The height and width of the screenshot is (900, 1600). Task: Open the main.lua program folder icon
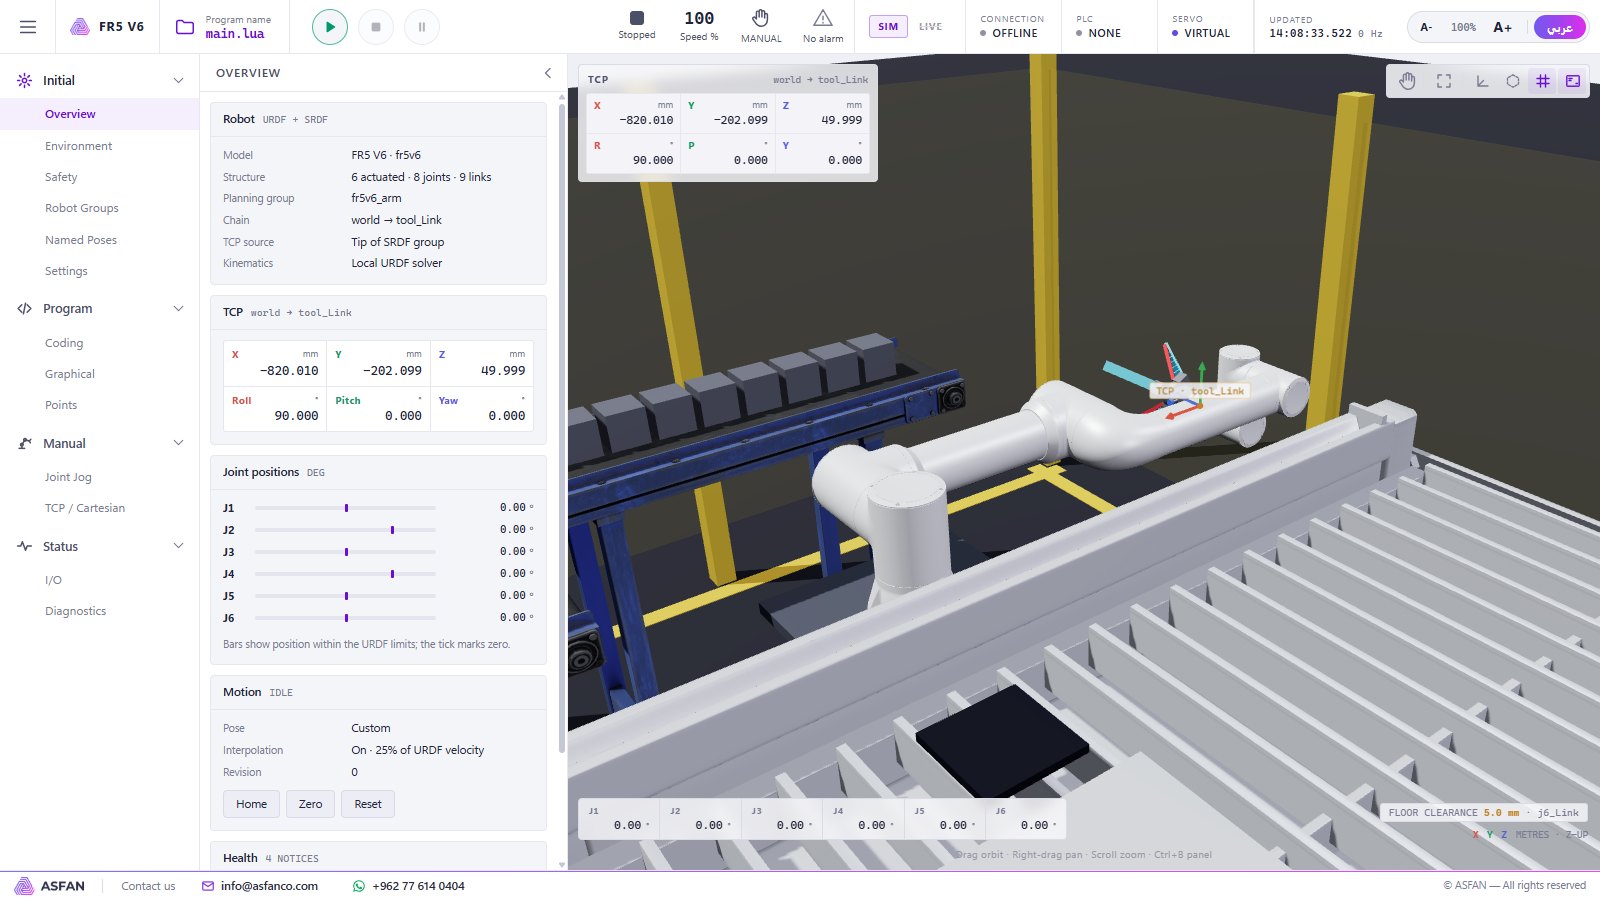185,27
